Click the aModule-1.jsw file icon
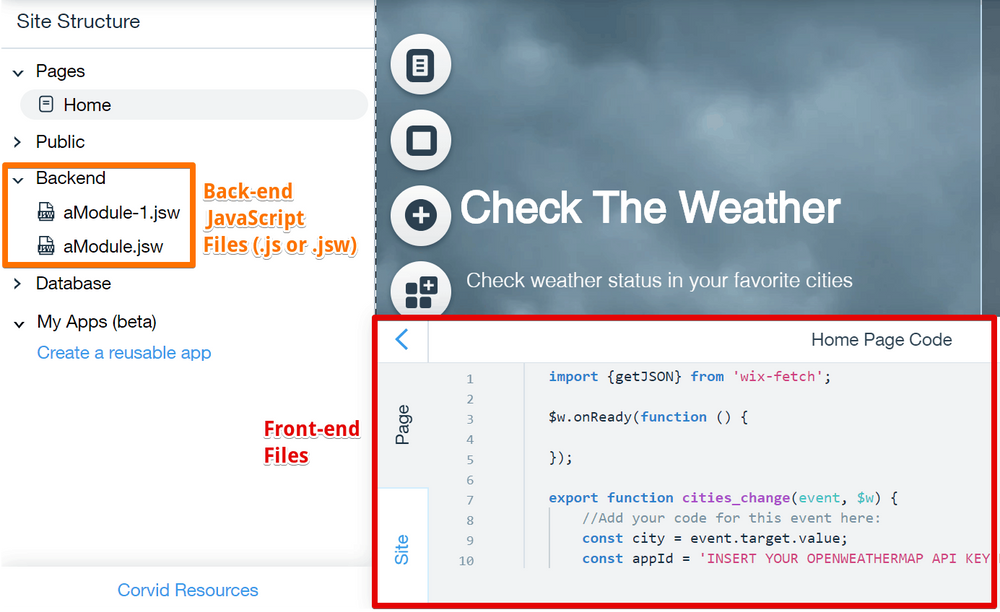Image resolution: width=1000 pixels, height=612 pixels. tap(46, 212)
